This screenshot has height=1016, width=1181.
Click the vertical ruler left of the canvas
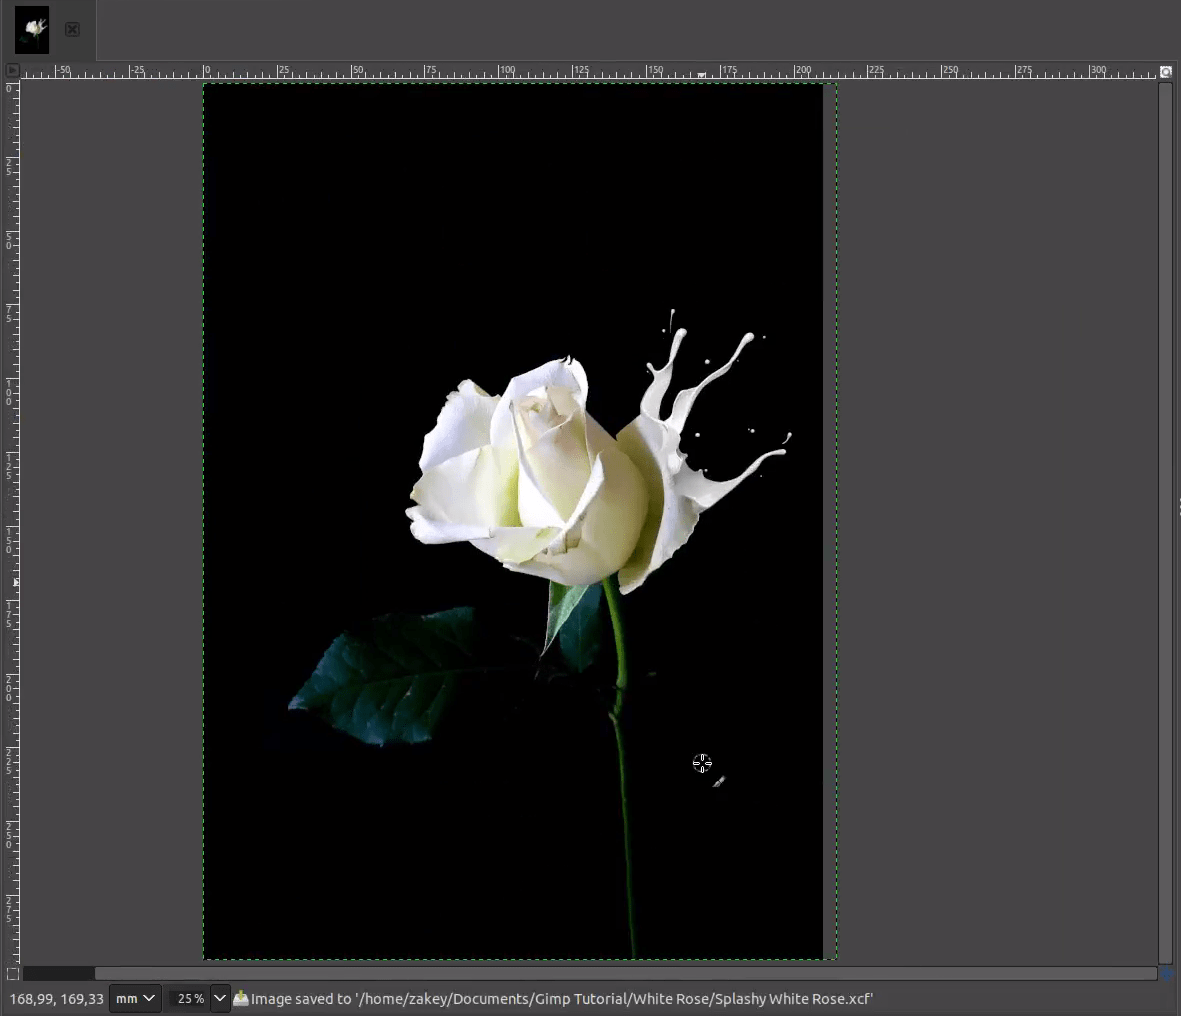[12, 500]
